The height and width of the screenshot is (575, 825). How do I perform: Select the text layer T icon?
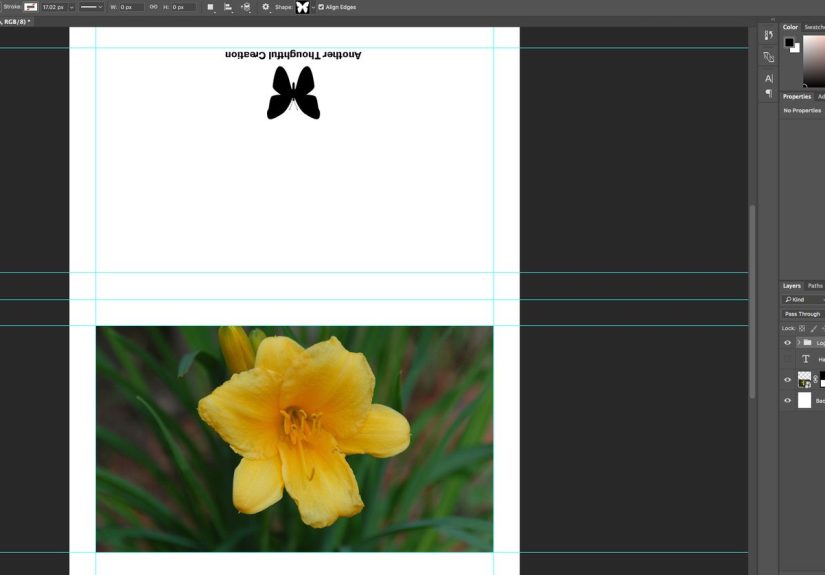coord(805,359)
